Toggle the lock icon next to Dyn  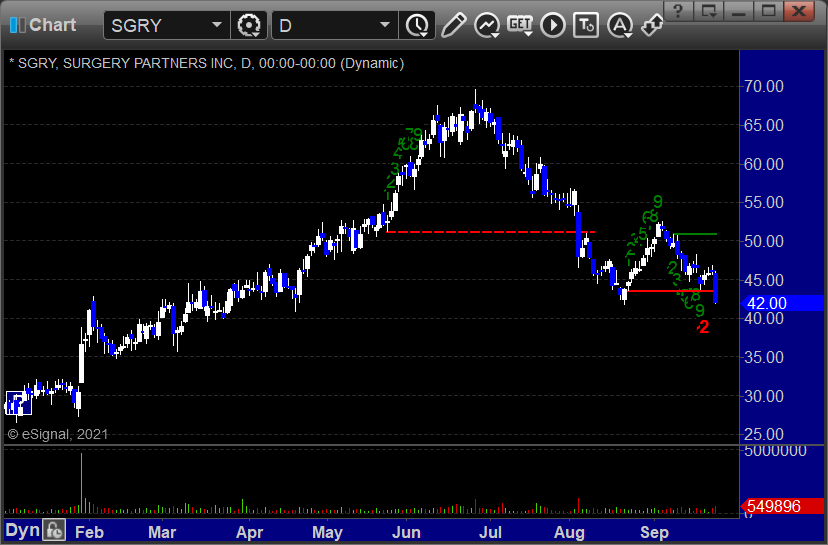coord(54,530)
